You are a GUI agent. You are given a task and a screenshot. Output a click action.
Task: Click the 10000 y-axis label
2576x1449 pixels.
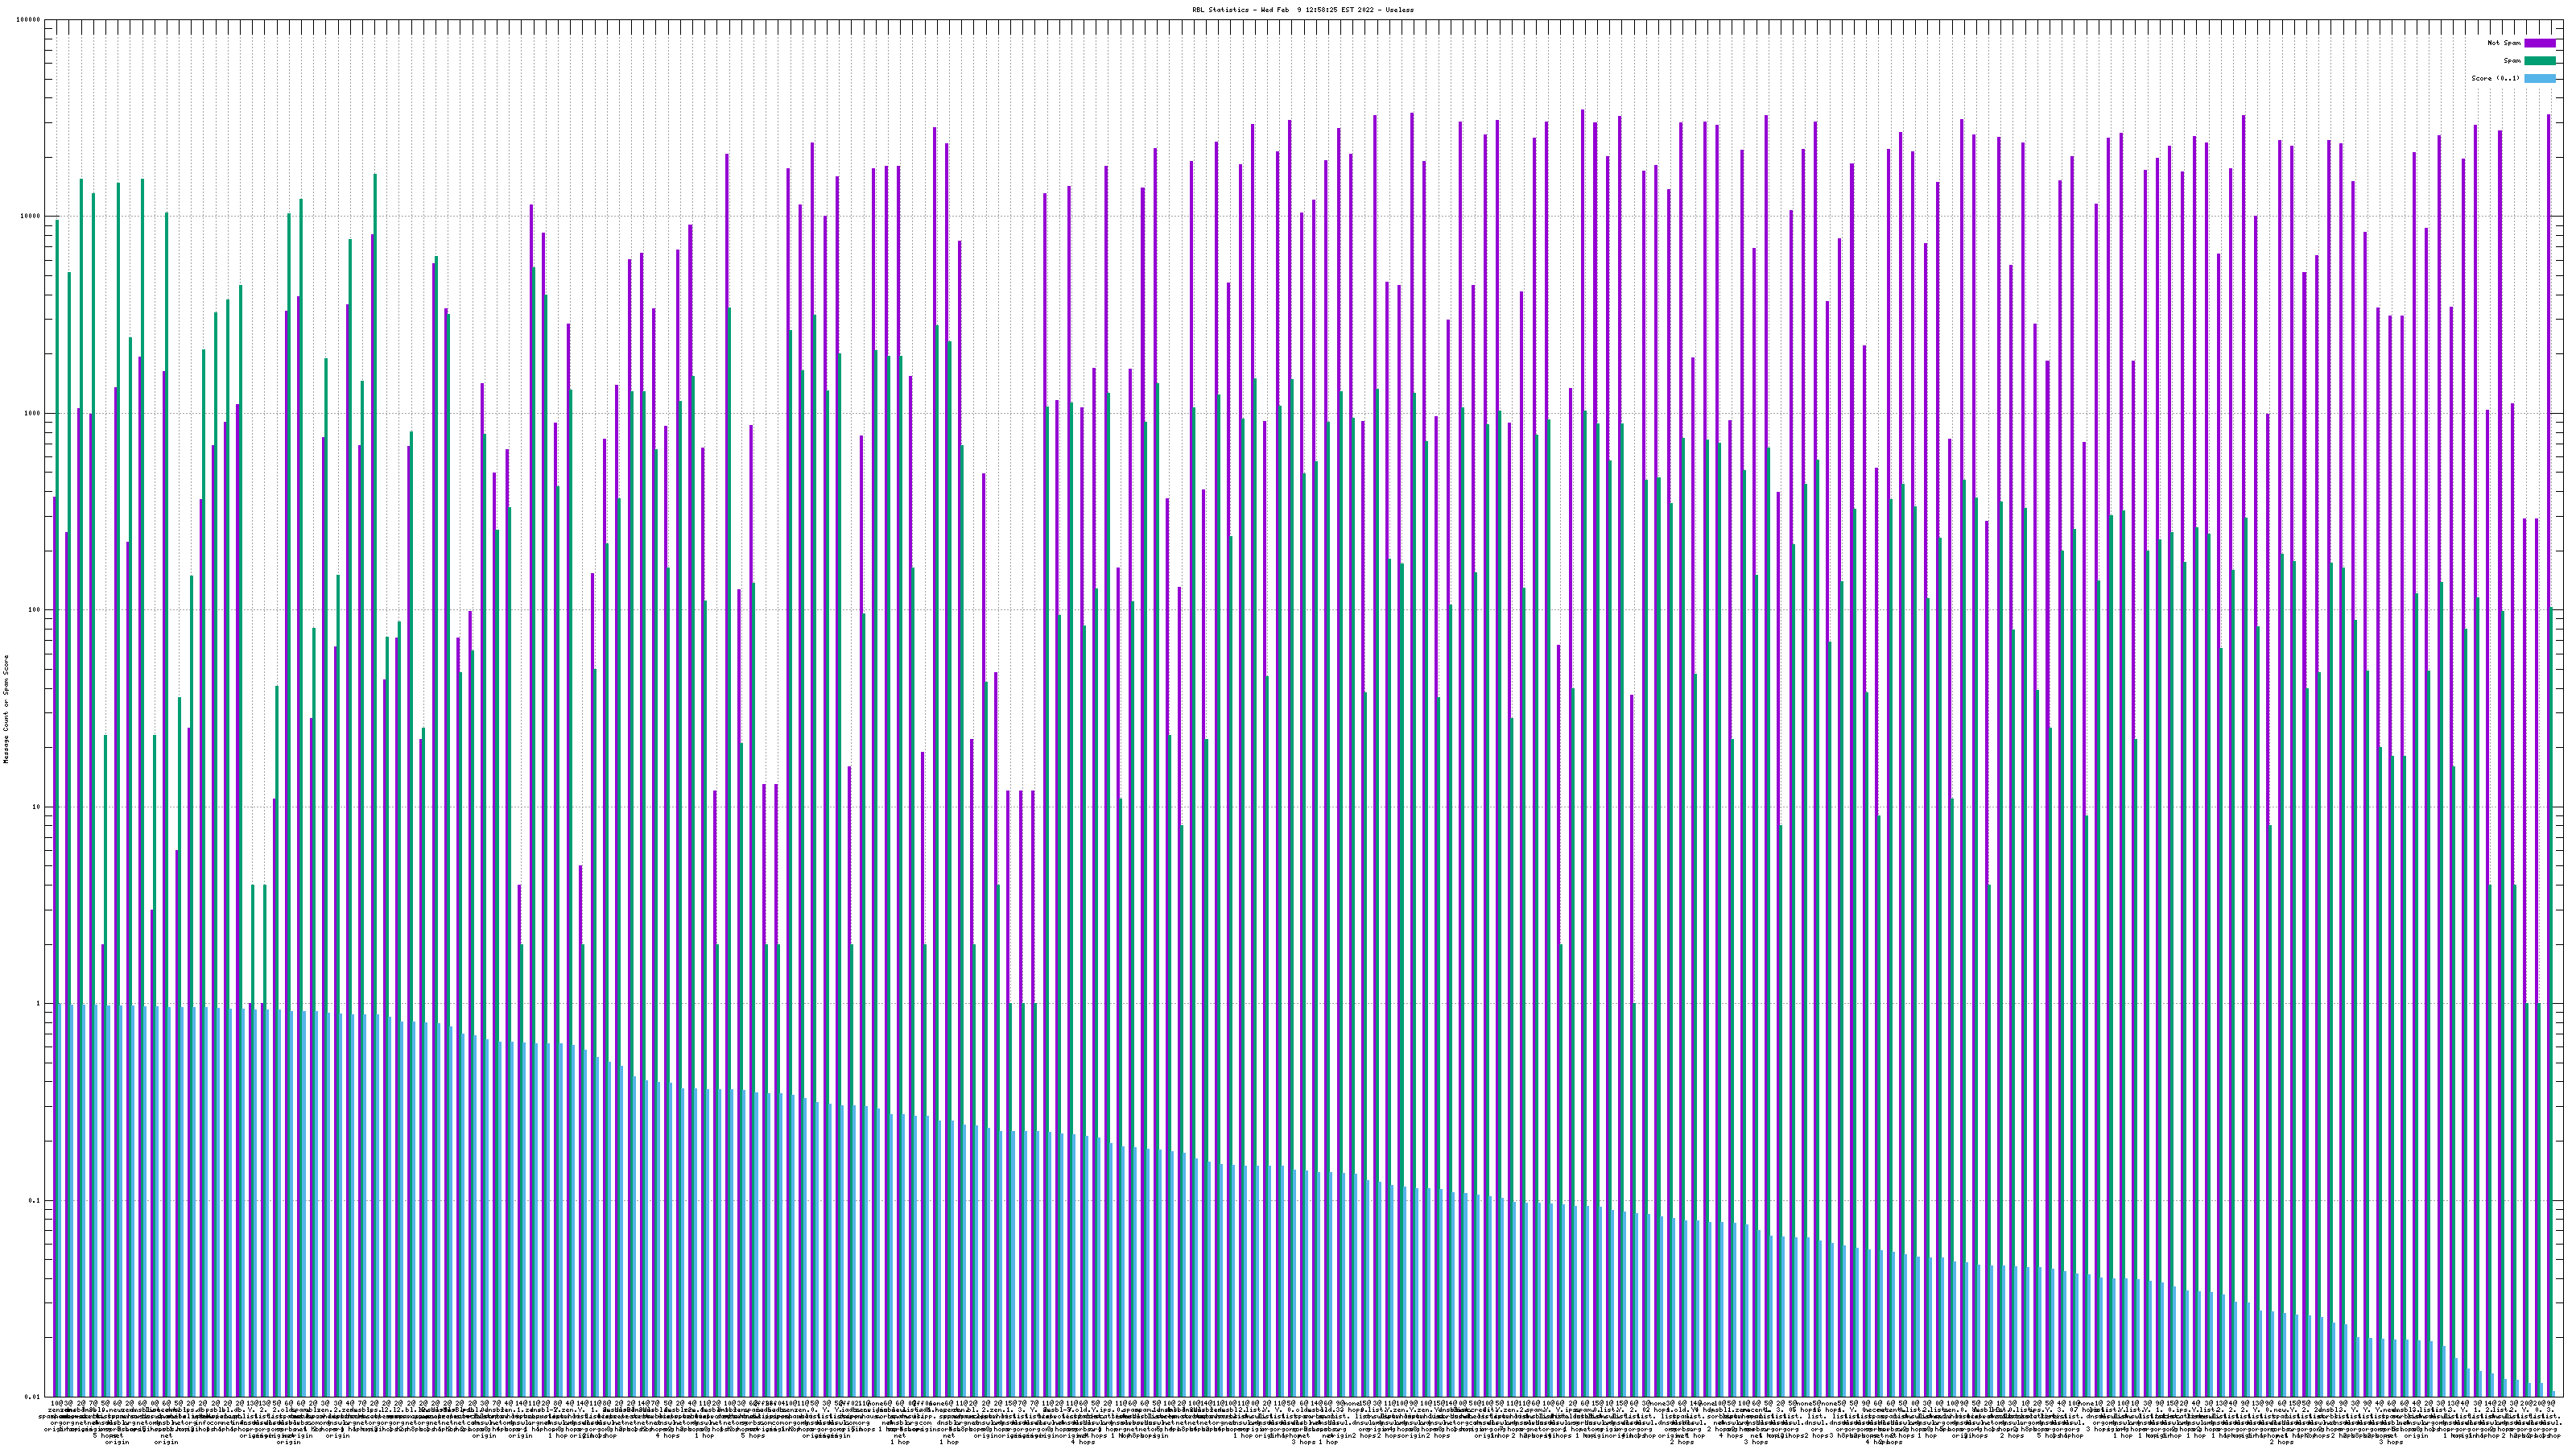(31, 217)
